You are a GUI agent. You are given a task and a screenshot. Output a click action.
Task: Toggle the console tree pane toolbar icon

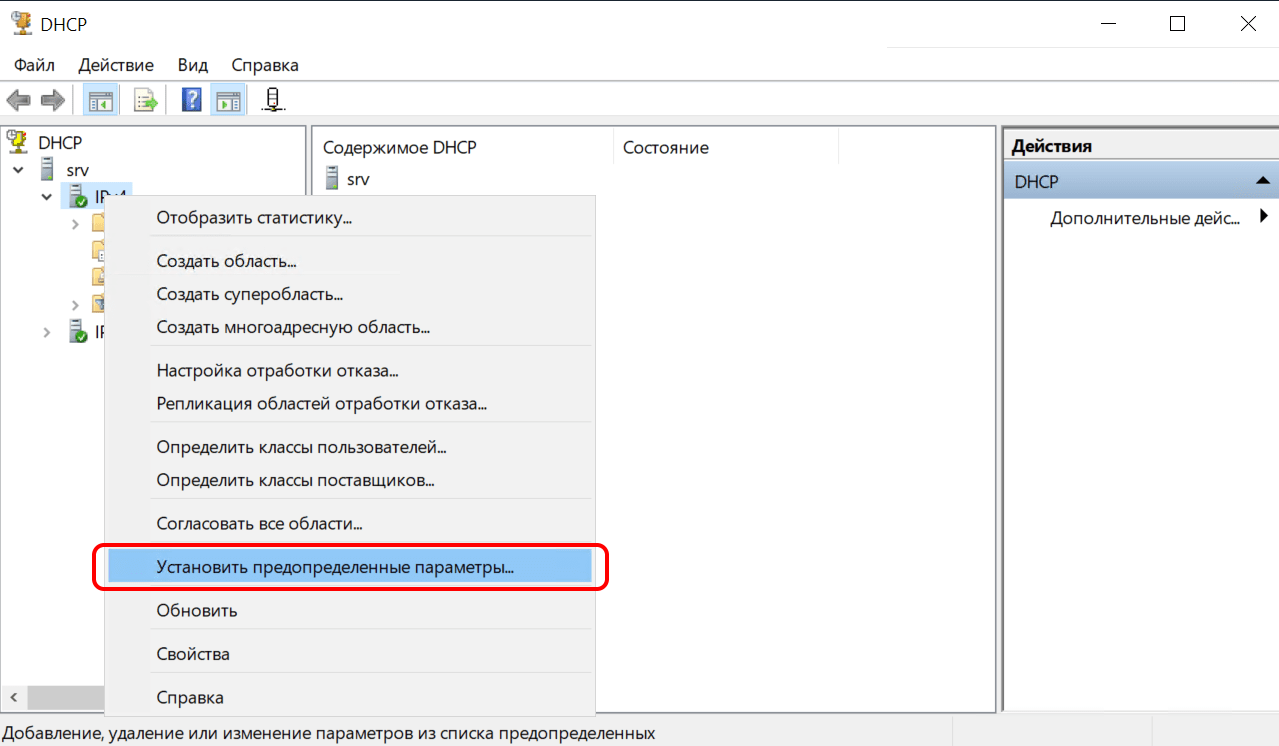[100, 100]
